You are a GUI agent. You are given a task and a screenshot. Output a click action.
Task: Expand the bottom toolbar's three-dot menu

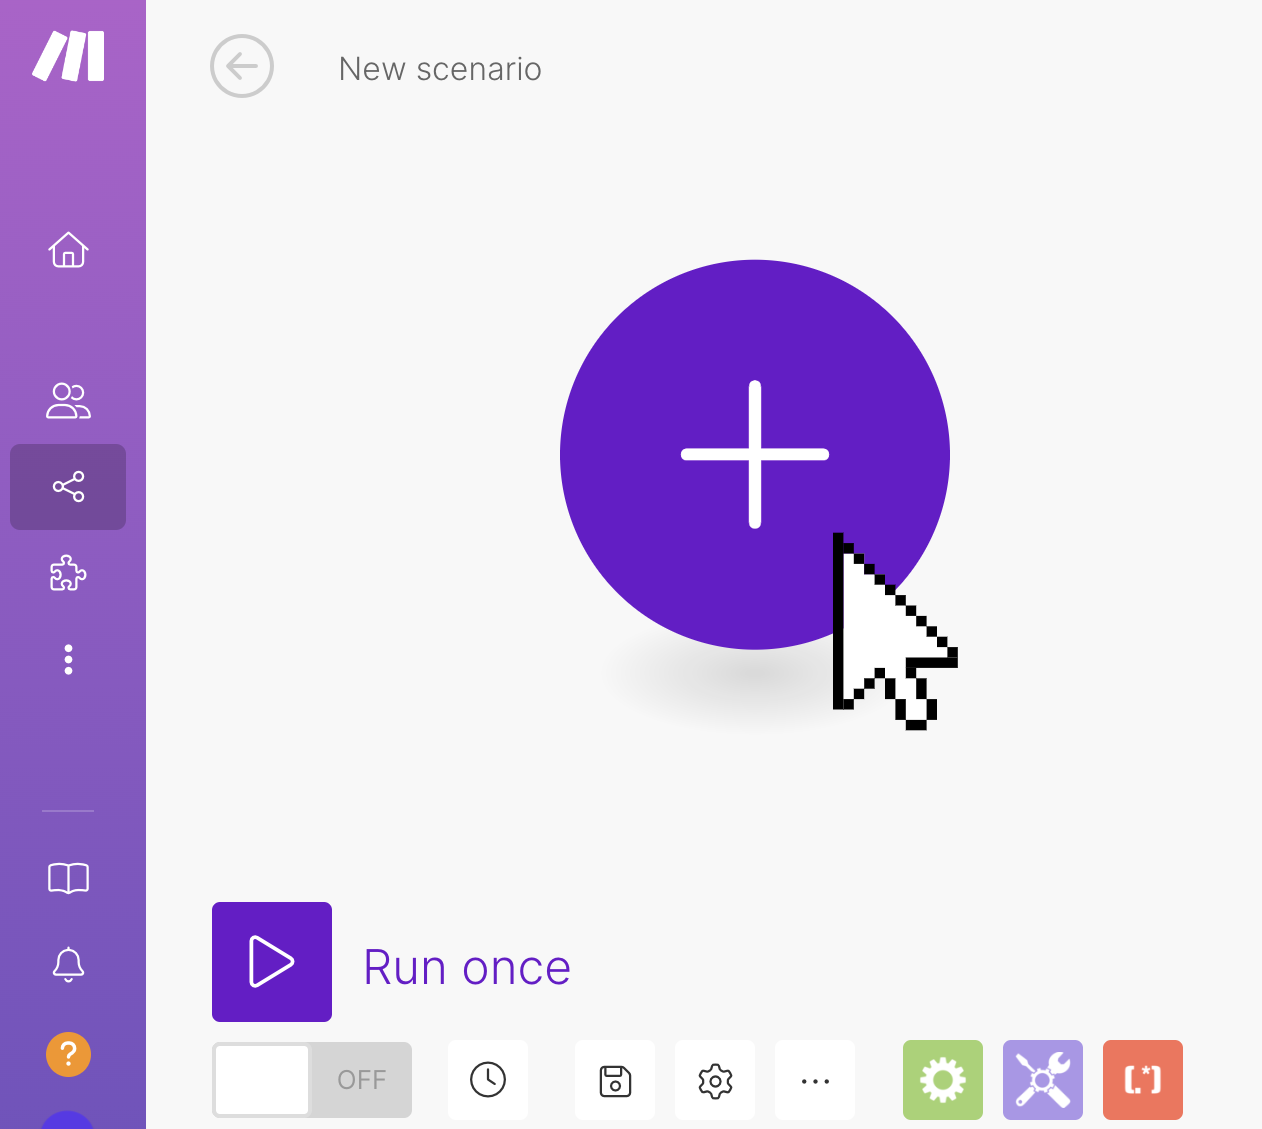(x=815, y=1081)
